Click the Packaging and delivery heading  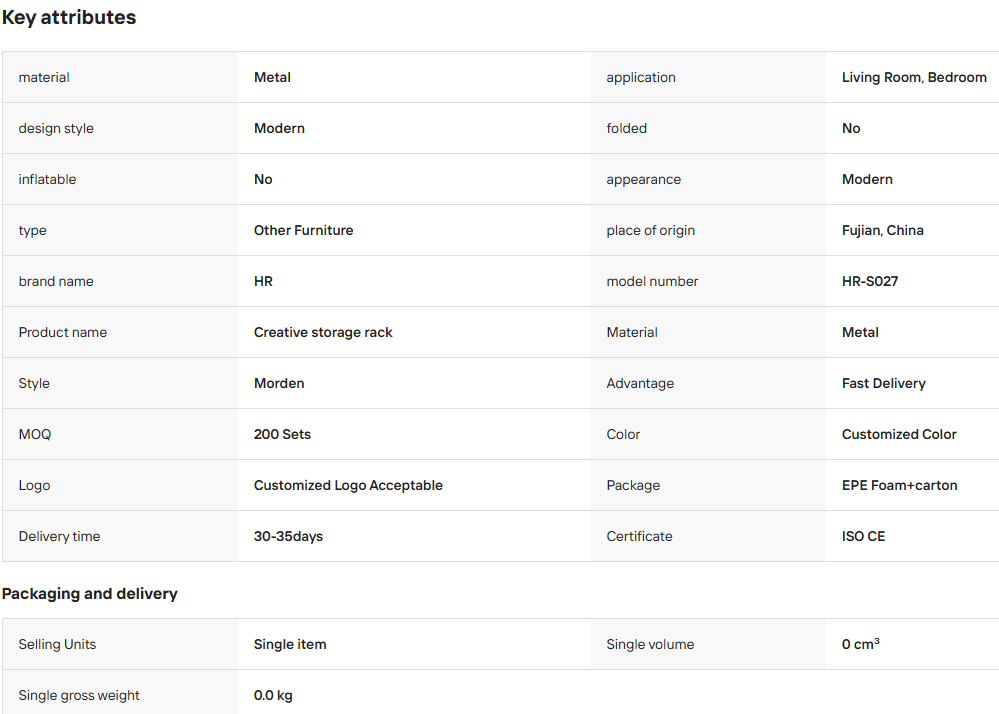[90, 594]
